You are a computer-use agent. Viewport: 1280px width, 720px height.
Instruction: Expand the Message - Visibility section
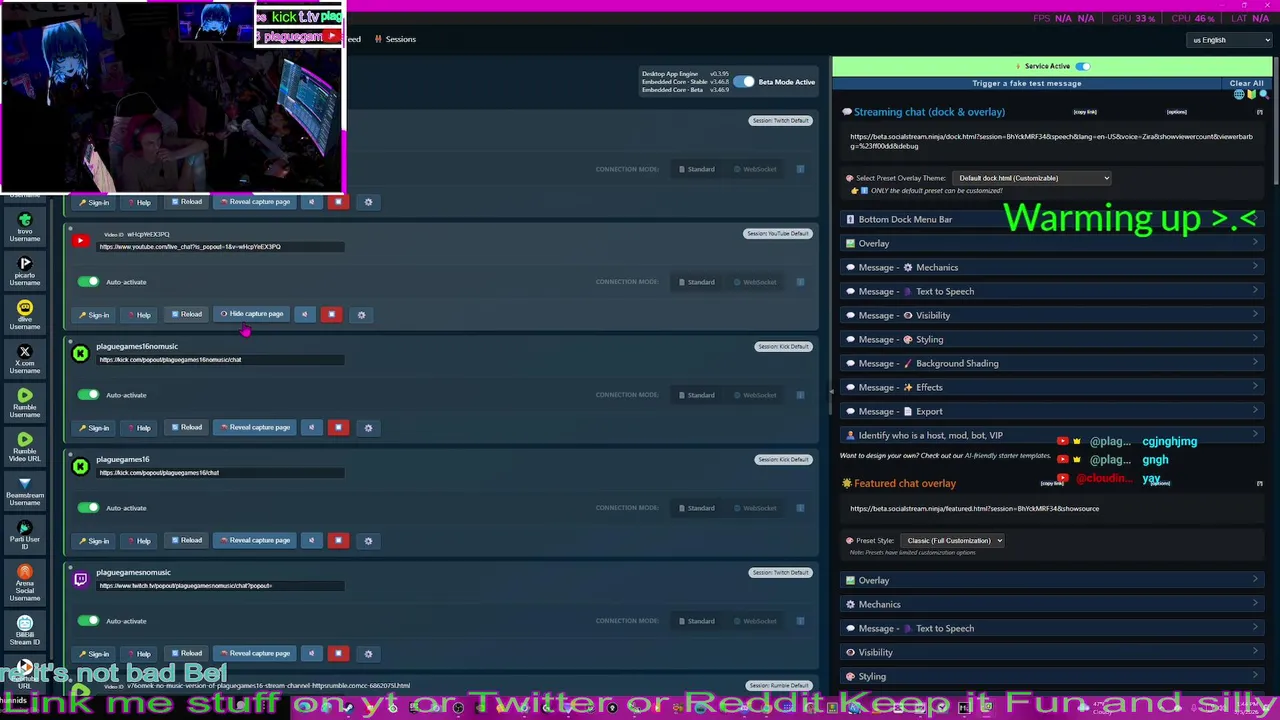click(x=1052, y=316)
